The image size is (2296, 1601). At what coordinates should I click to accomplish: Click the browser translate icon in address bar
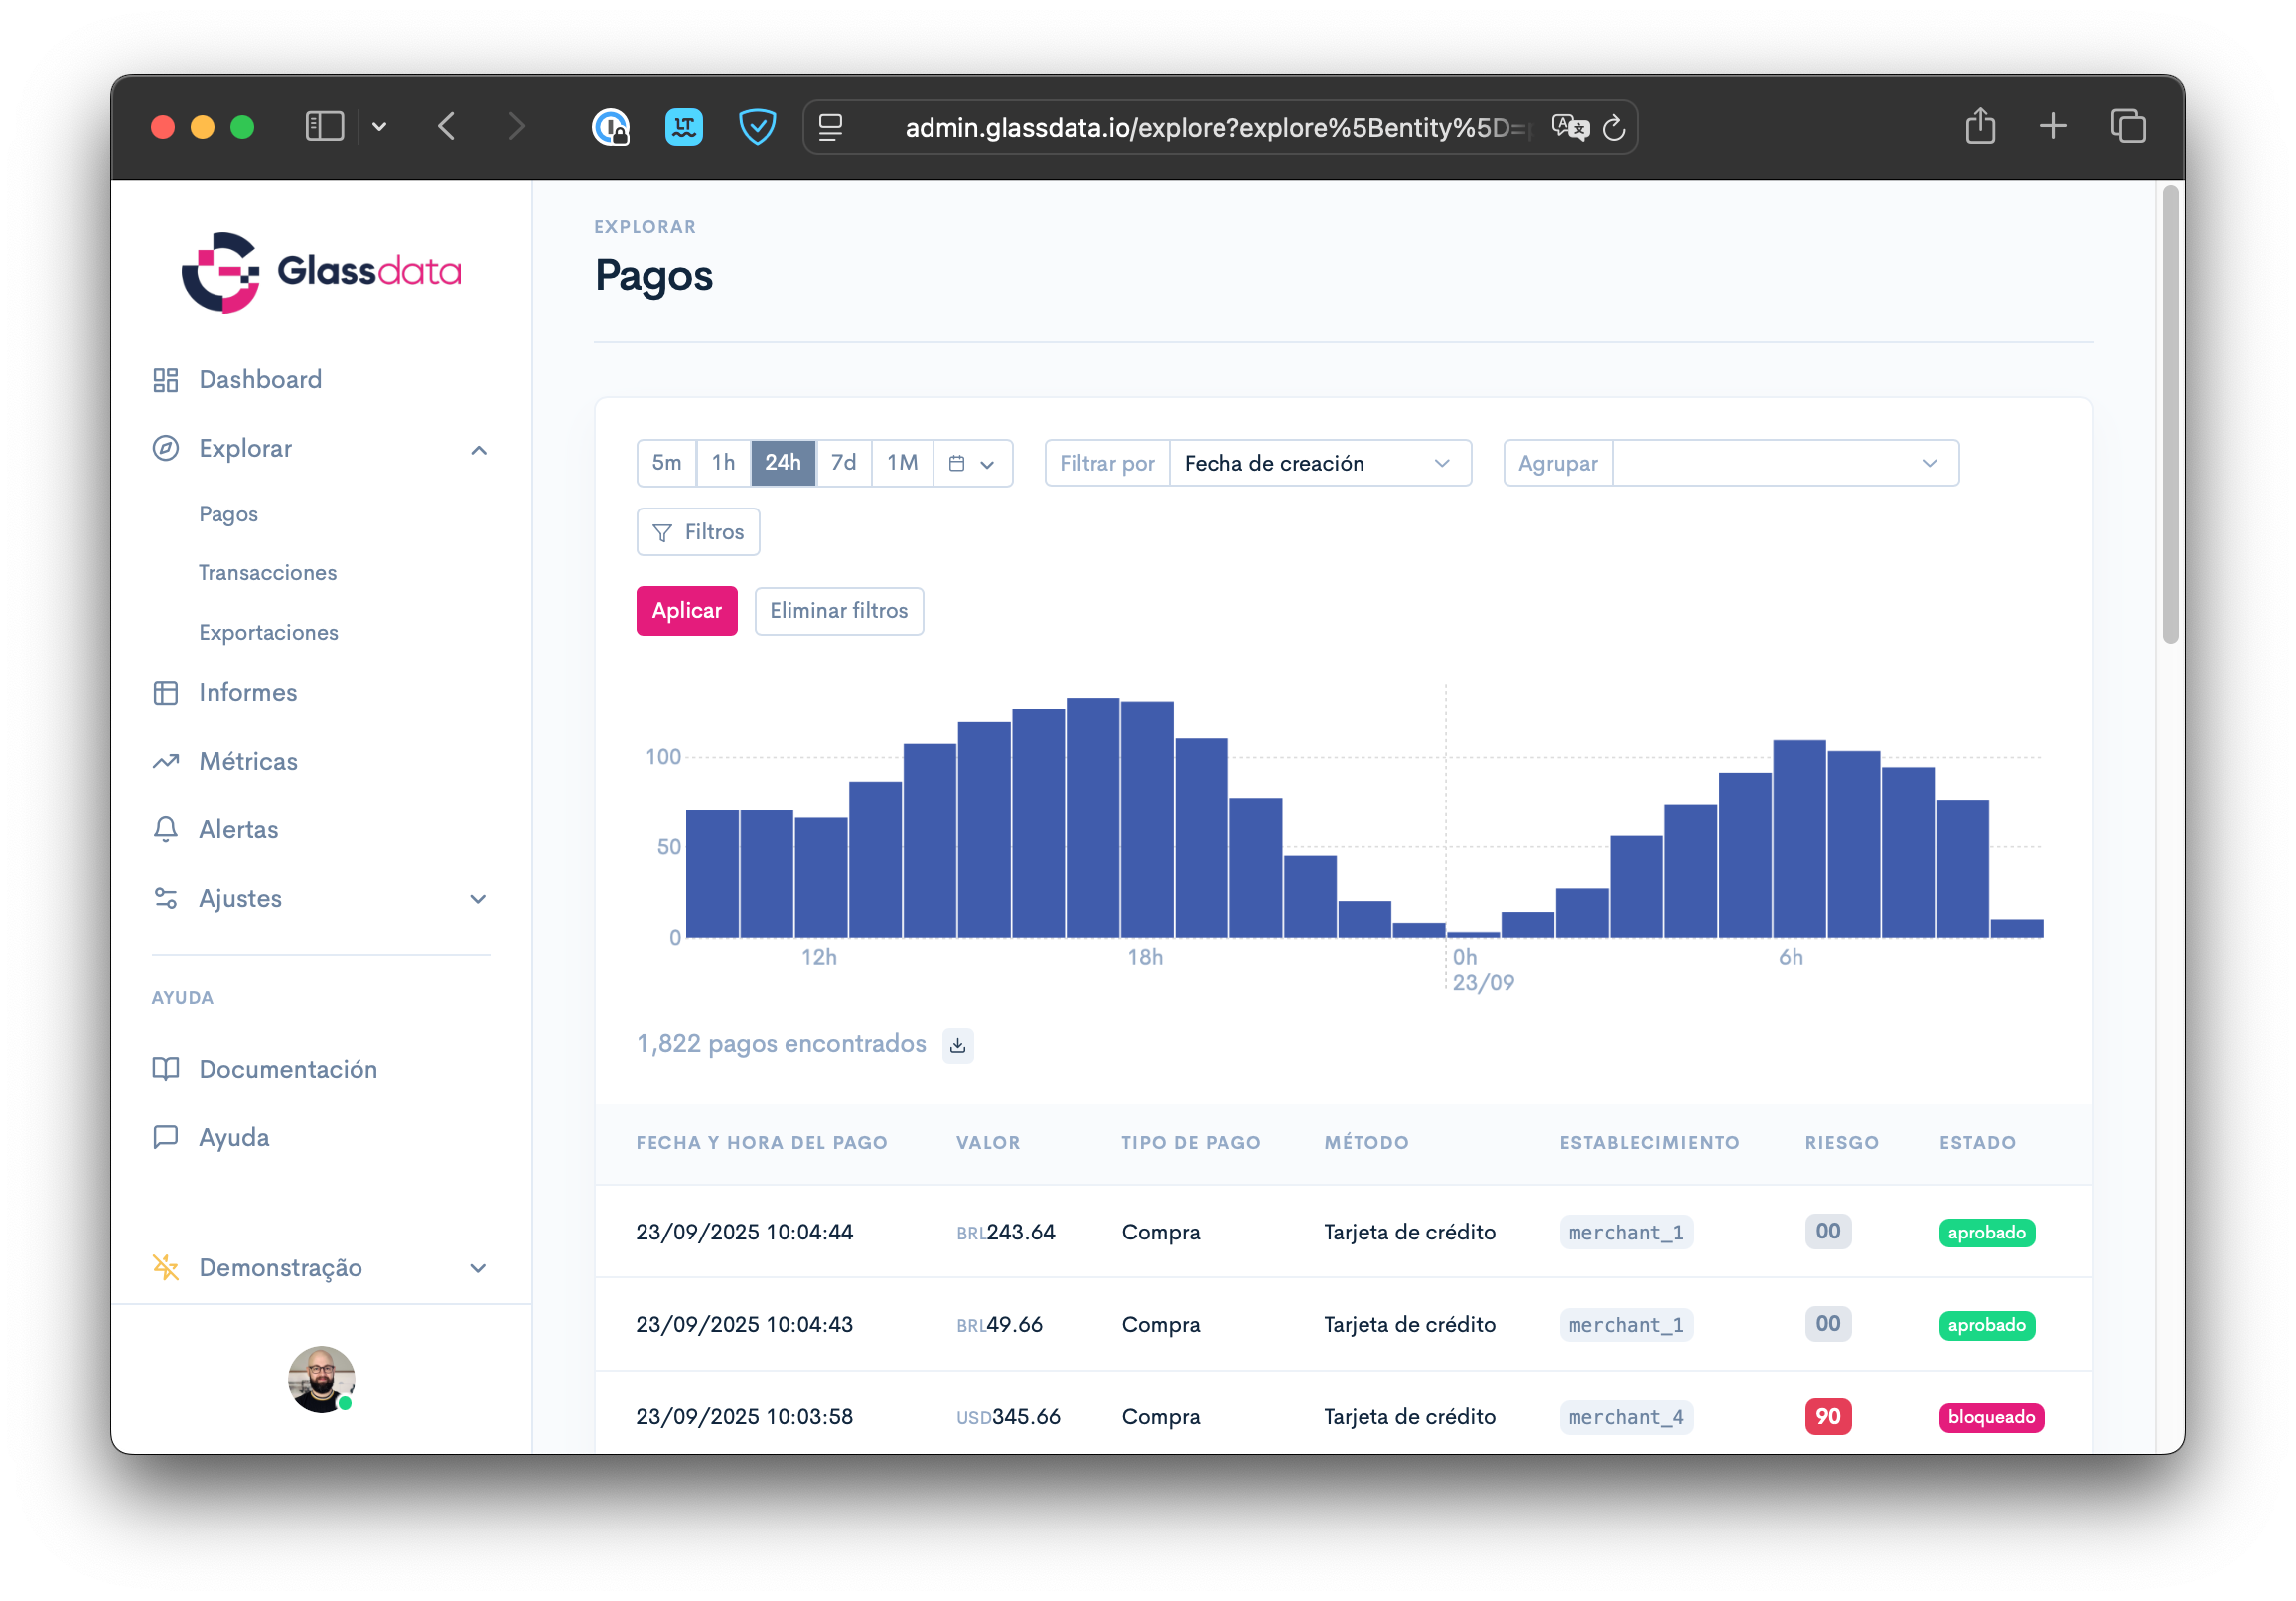[1569, 128]
